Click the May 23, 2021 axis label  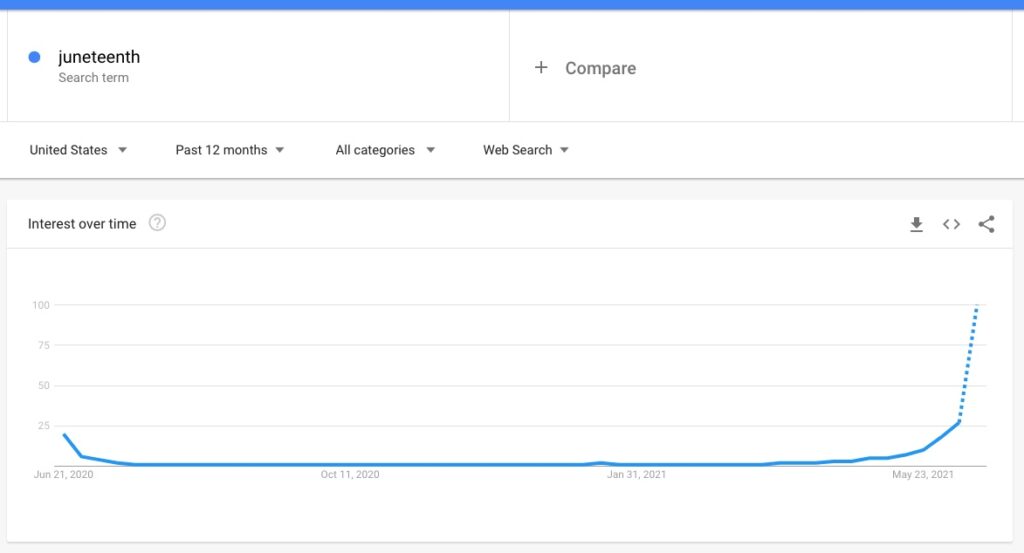click(x=923, y=475)
